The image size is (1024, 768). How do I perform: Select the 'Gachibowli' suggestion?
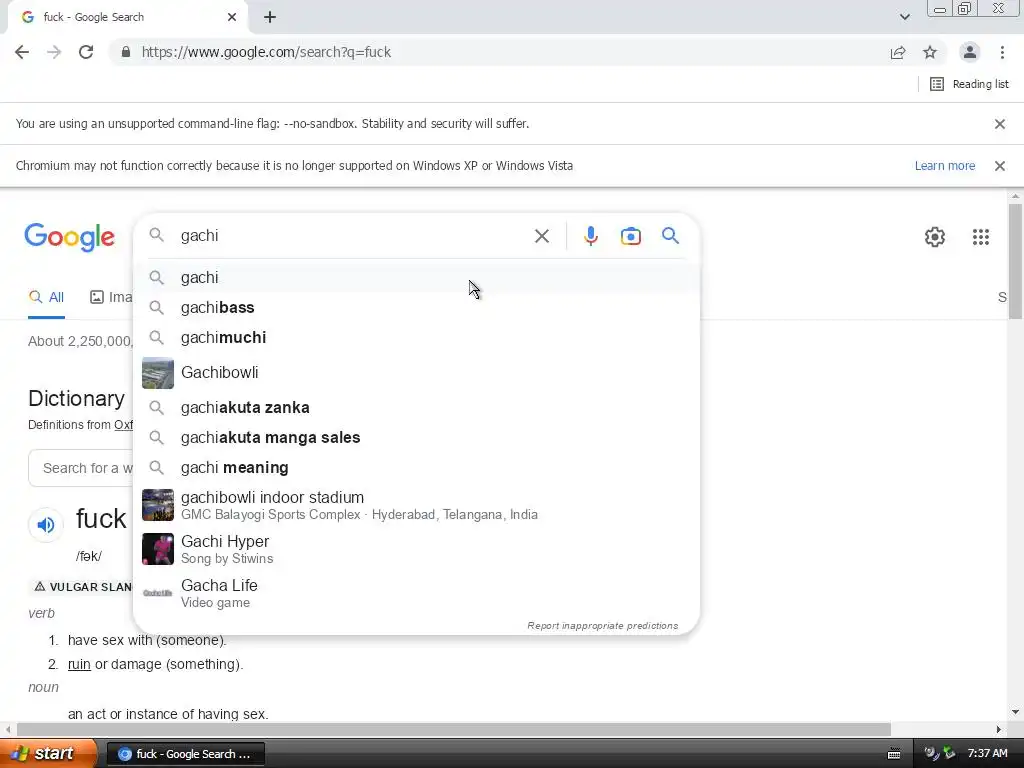417,373
